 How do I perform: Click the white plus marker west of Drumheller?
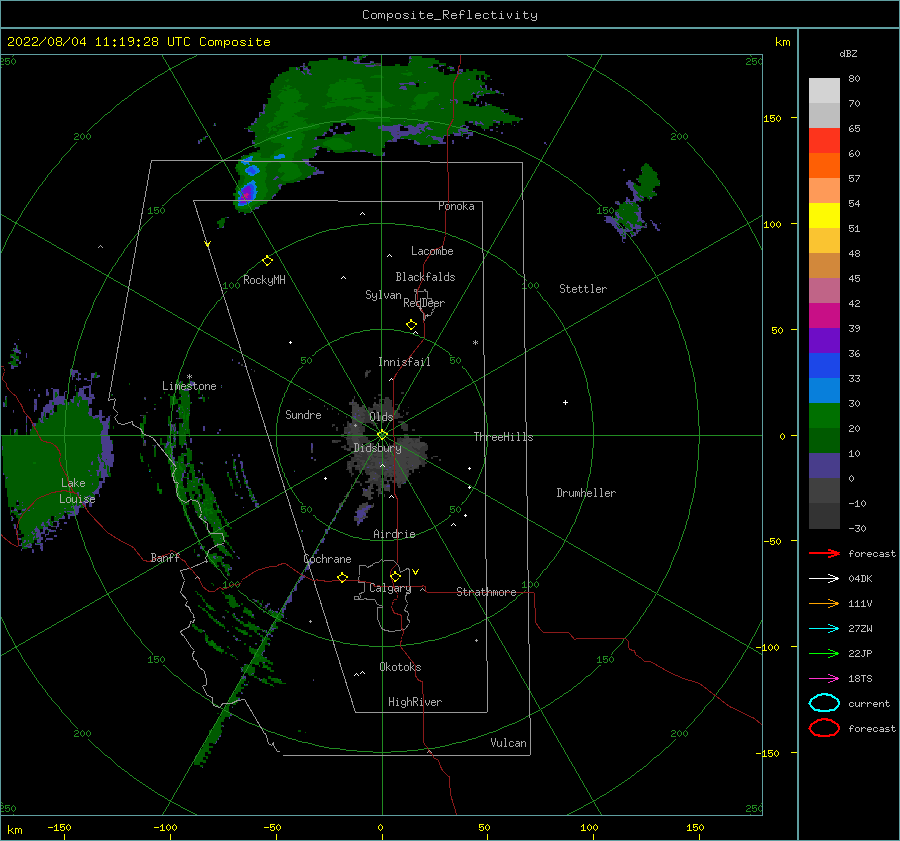click(565, 402)
